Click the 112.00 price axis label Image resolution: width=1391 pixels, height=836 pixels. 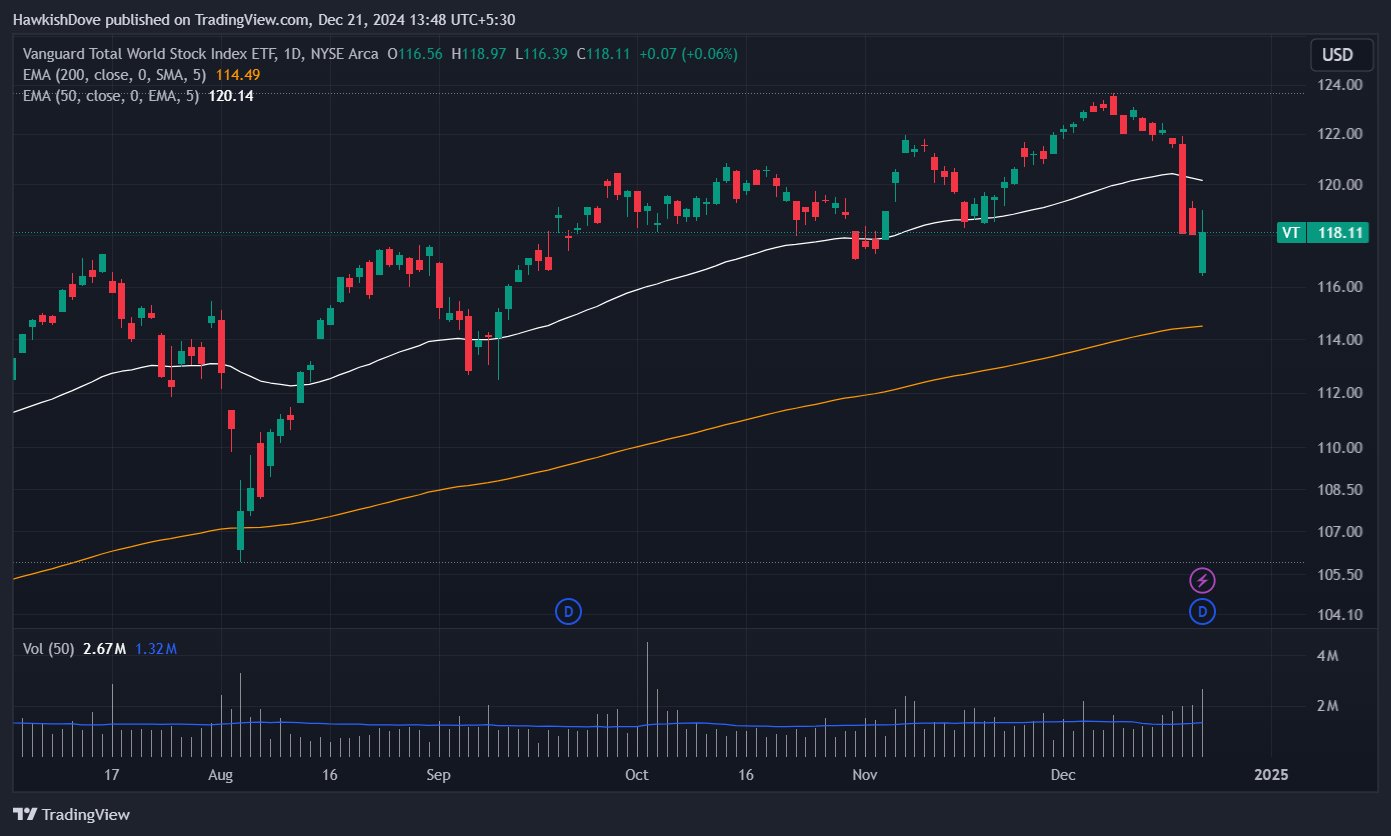click(1340, 393)
